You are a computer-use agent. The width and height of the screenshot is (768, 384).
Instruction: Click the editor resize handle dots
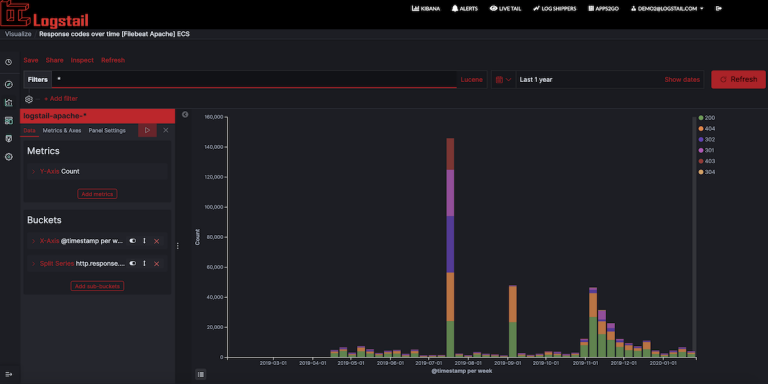[177, 246]
